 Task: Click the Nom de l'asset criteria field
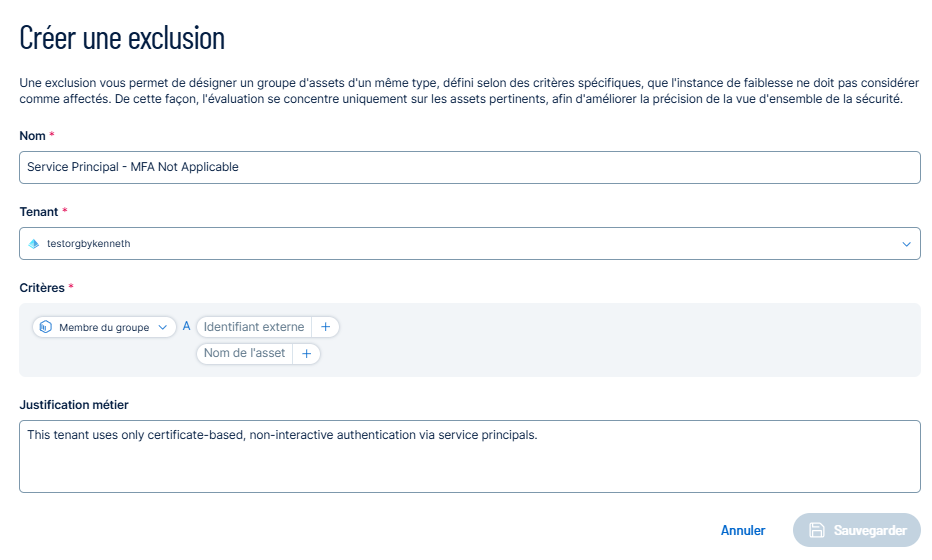pyautogui.click(x=244, y=354)
